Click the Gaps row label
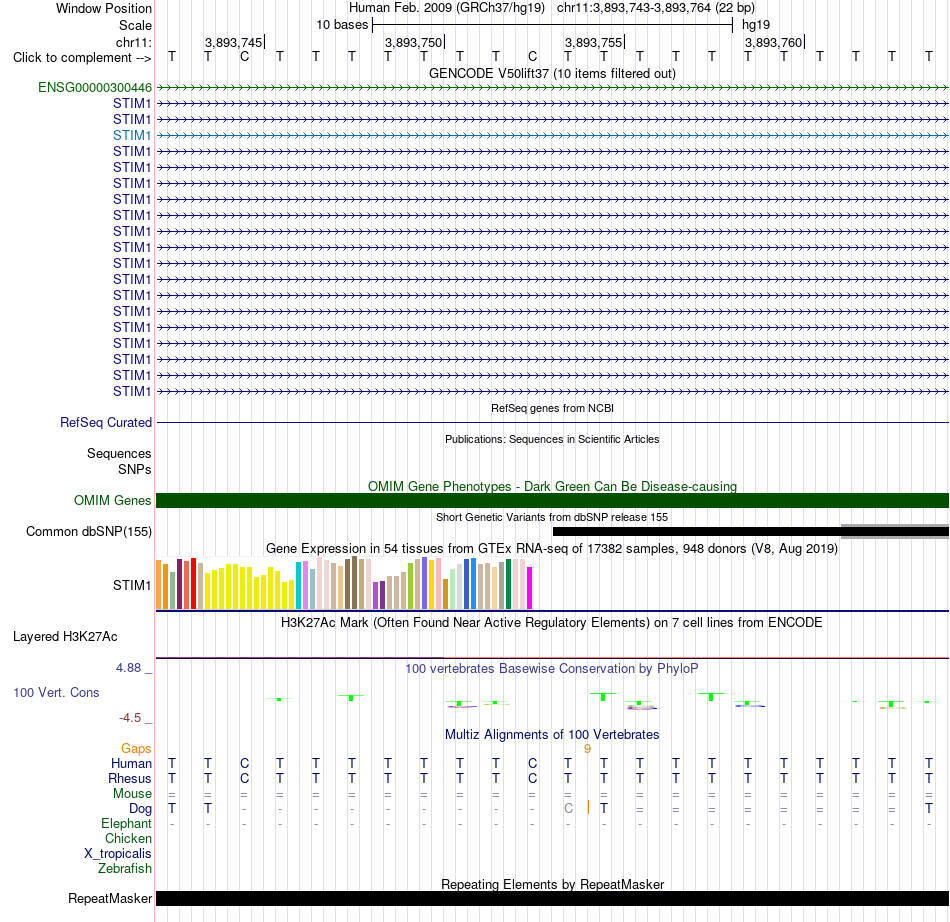 pos(136,749)
